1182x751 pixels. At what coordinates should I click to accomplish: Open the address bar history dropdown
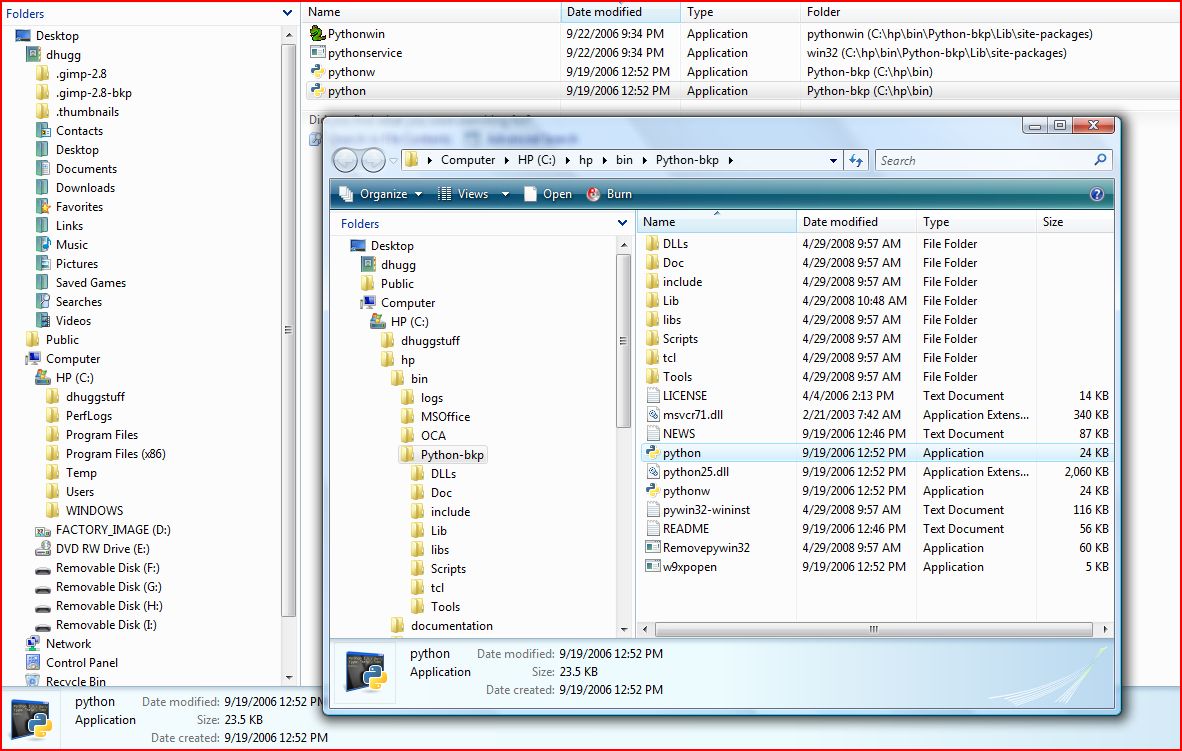(x=832, y=160)
